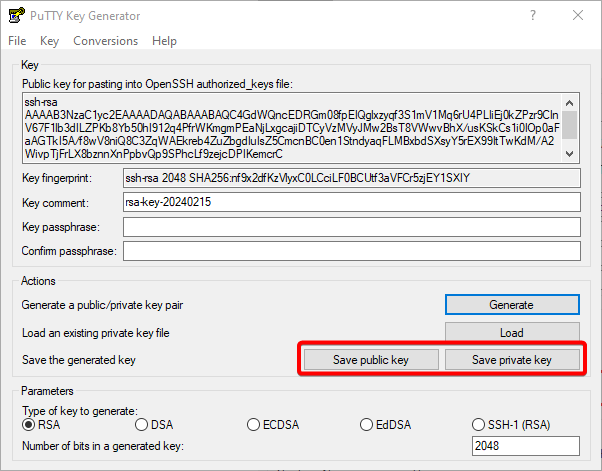Select the SSH-1 (RSA) key type
This screenshot has width=602, height=471.
pos(511,425)
